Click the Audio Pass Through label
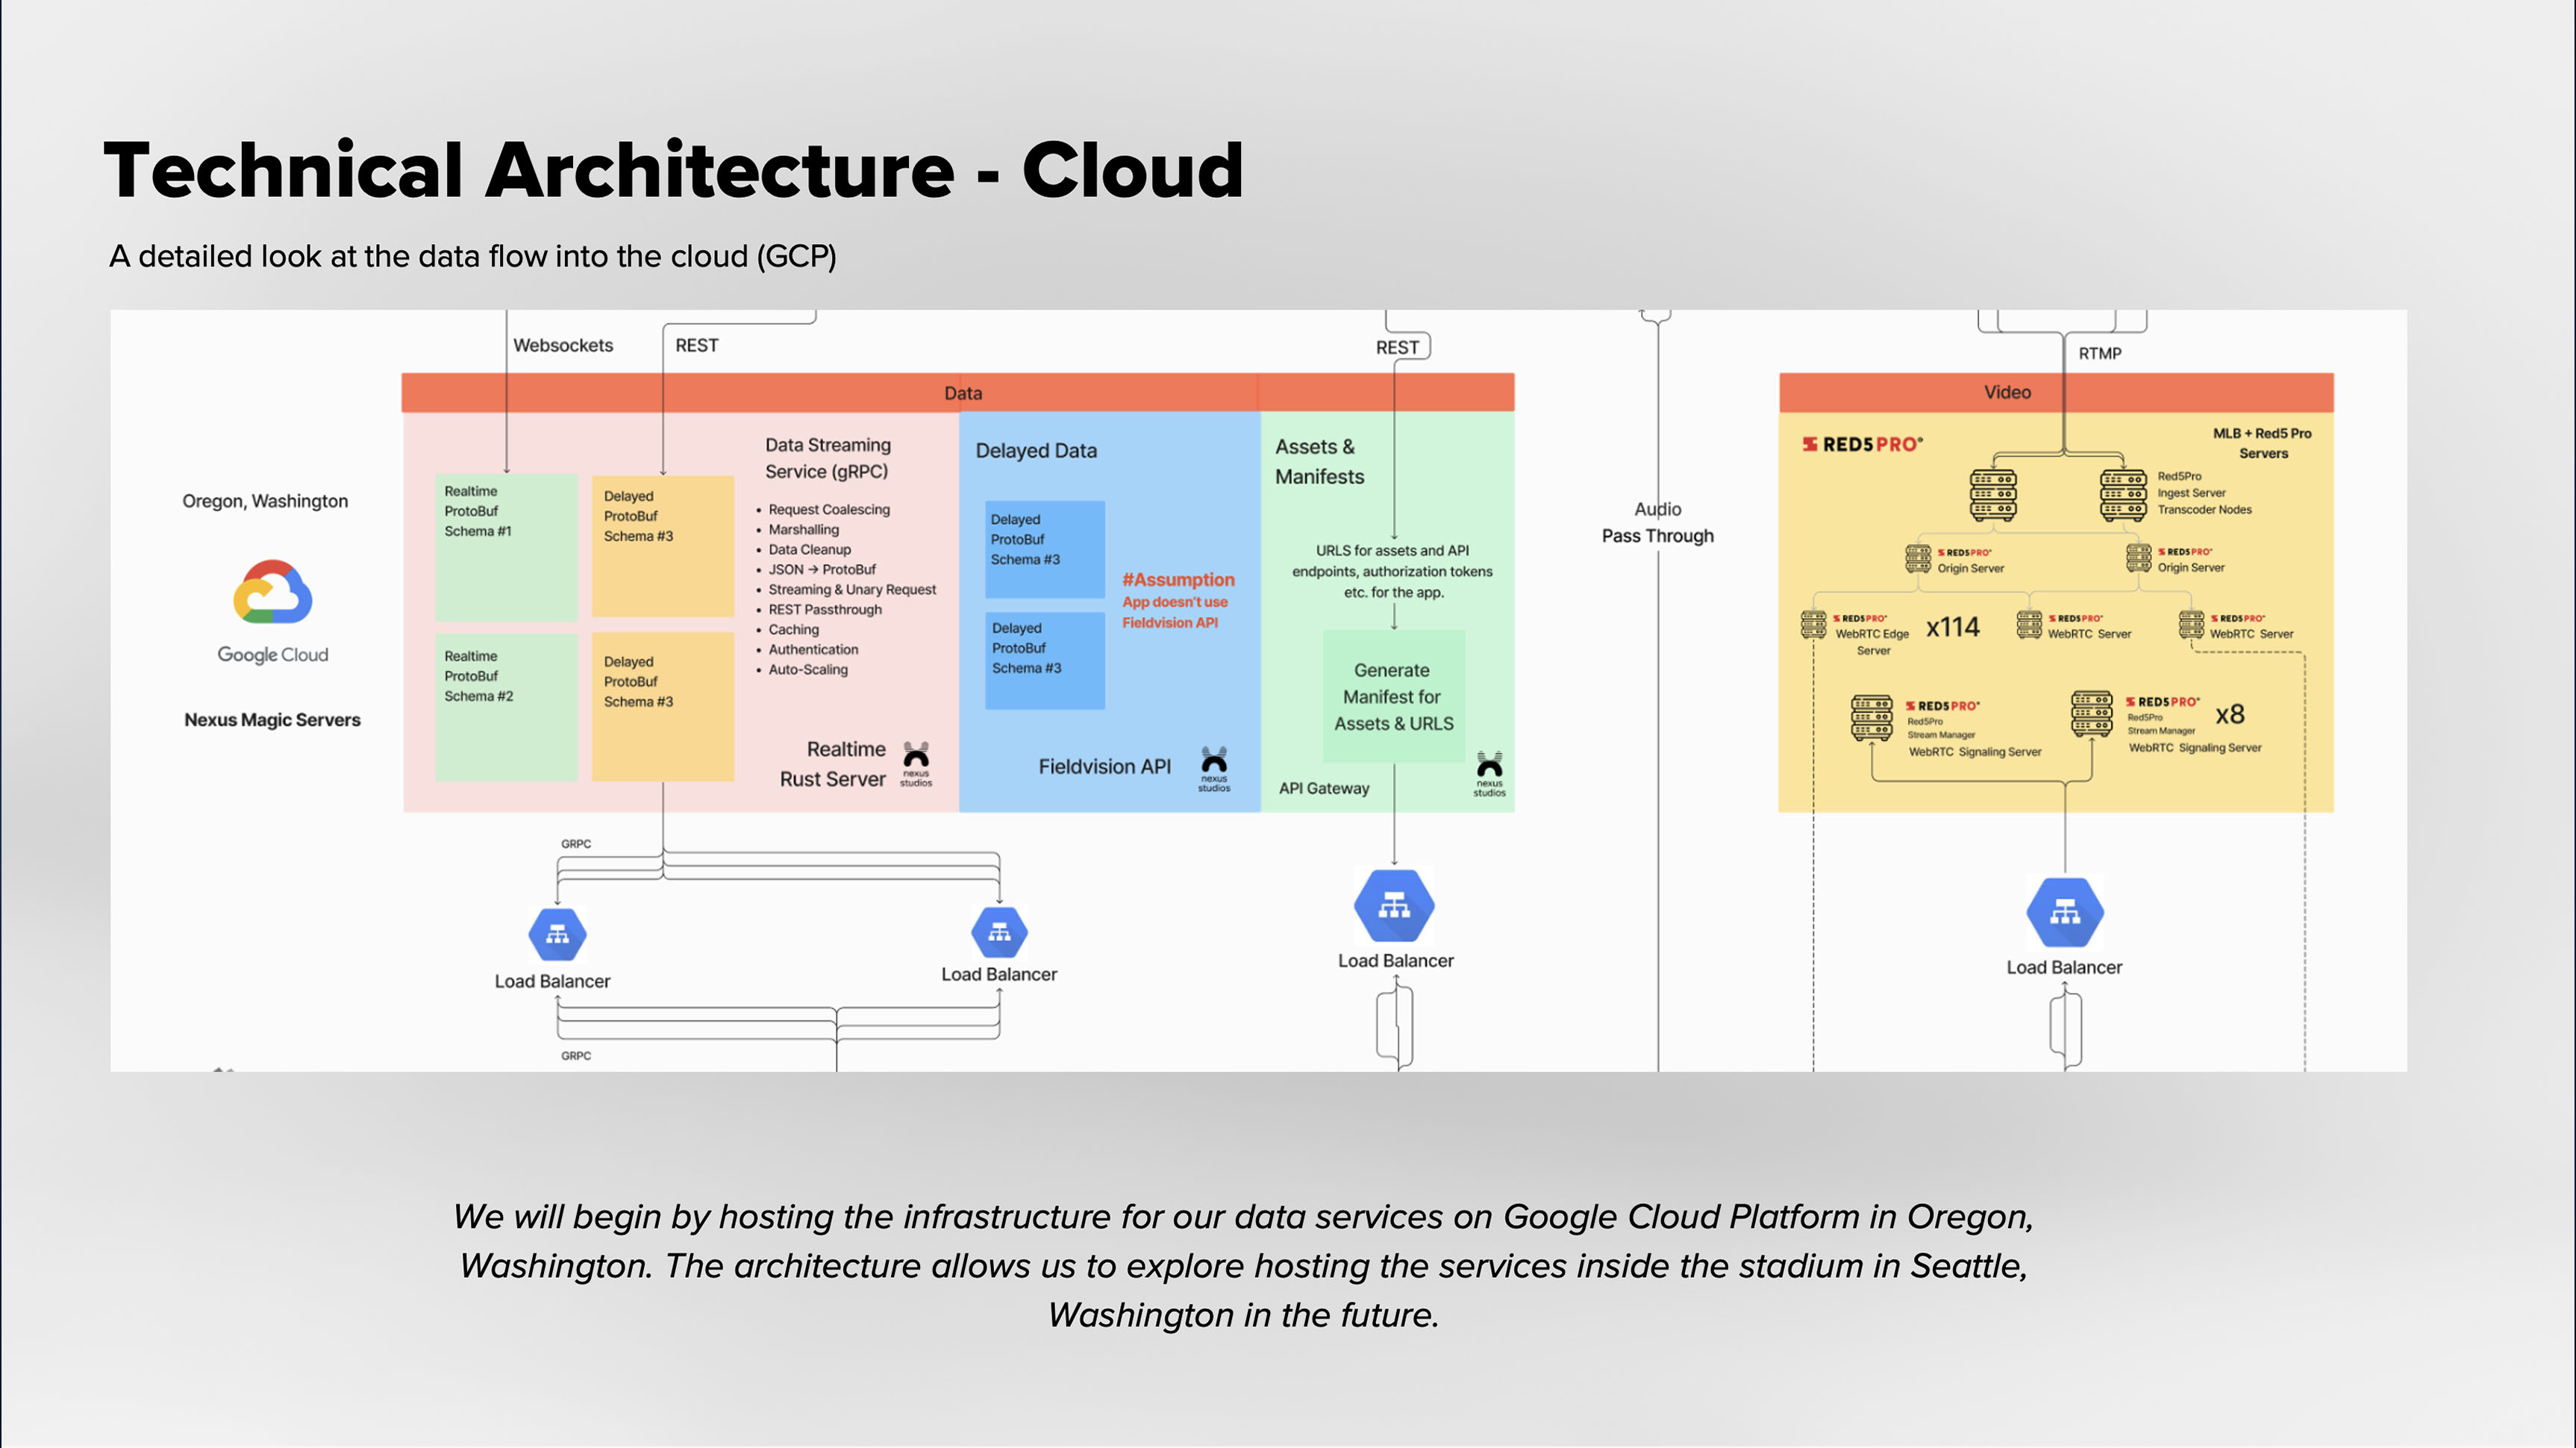The height and width of the screenshot is (1448, 2576). click(1657, 522)
